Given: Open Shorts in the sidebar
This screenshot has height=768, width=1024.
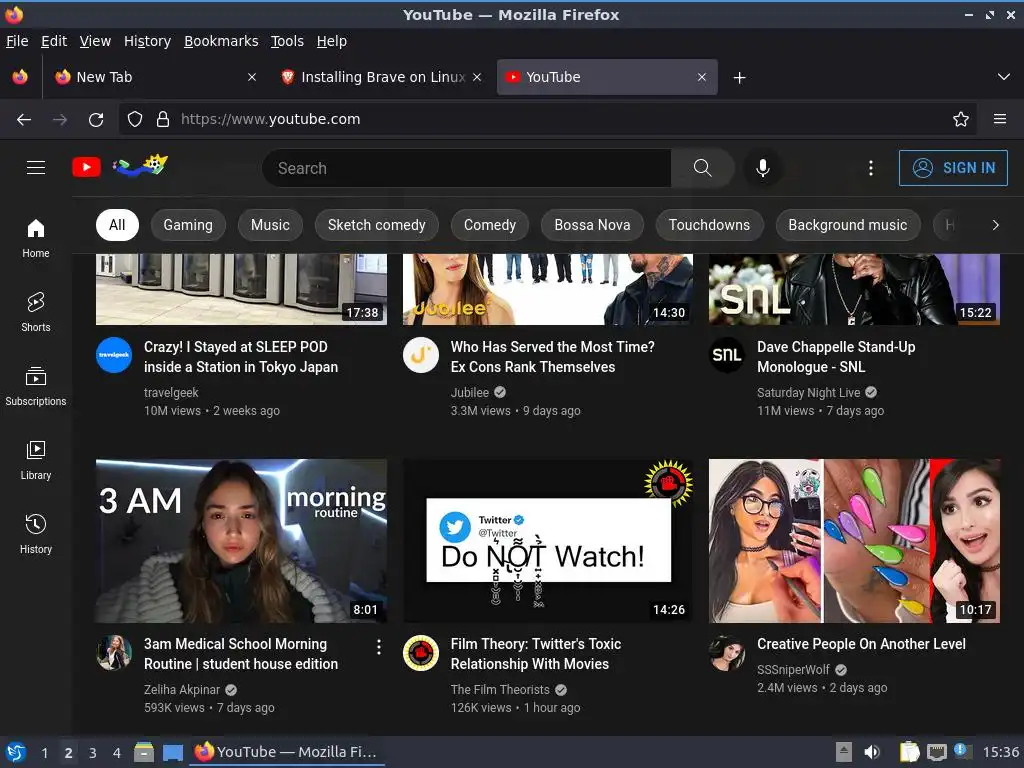Looking at the screenshot, I should point(36,312).
